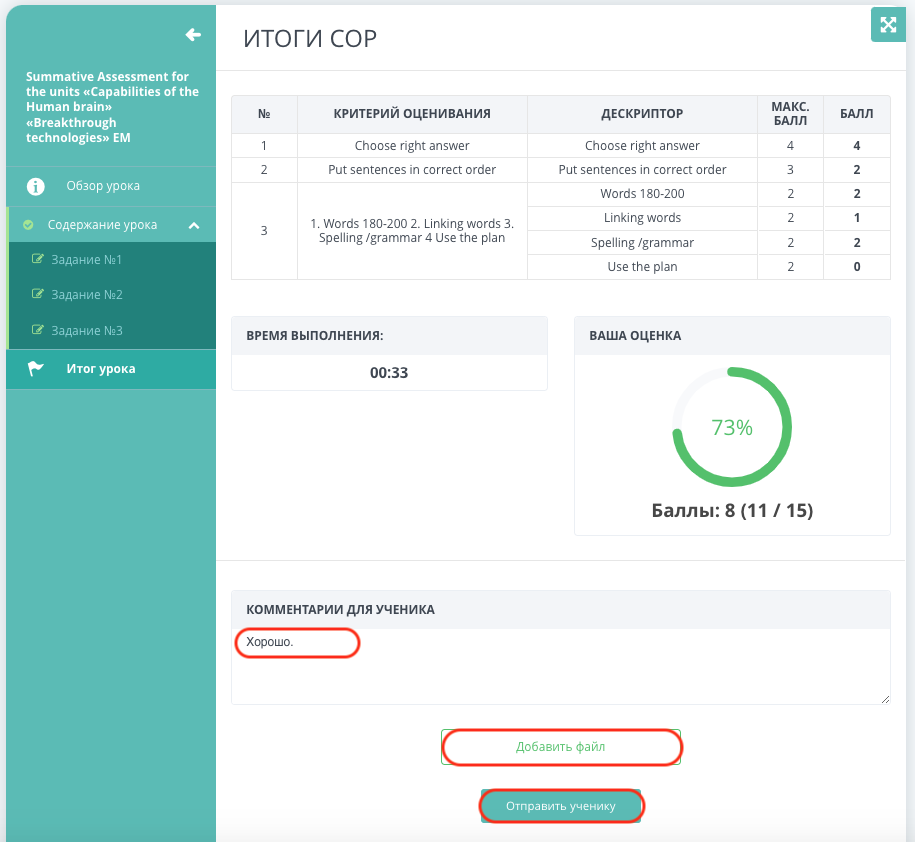Click the Put sentences in correct order criterion cell
Screen dimensions: 915x842
point(412,170)
